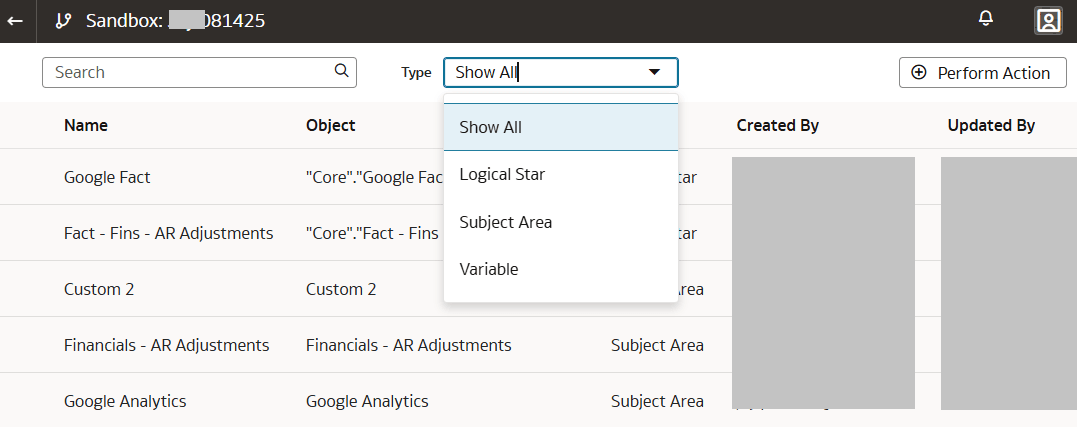Screen dimensions: 1077x427
Task: Click the sandbox branch icon
Action: pos(64,20)
